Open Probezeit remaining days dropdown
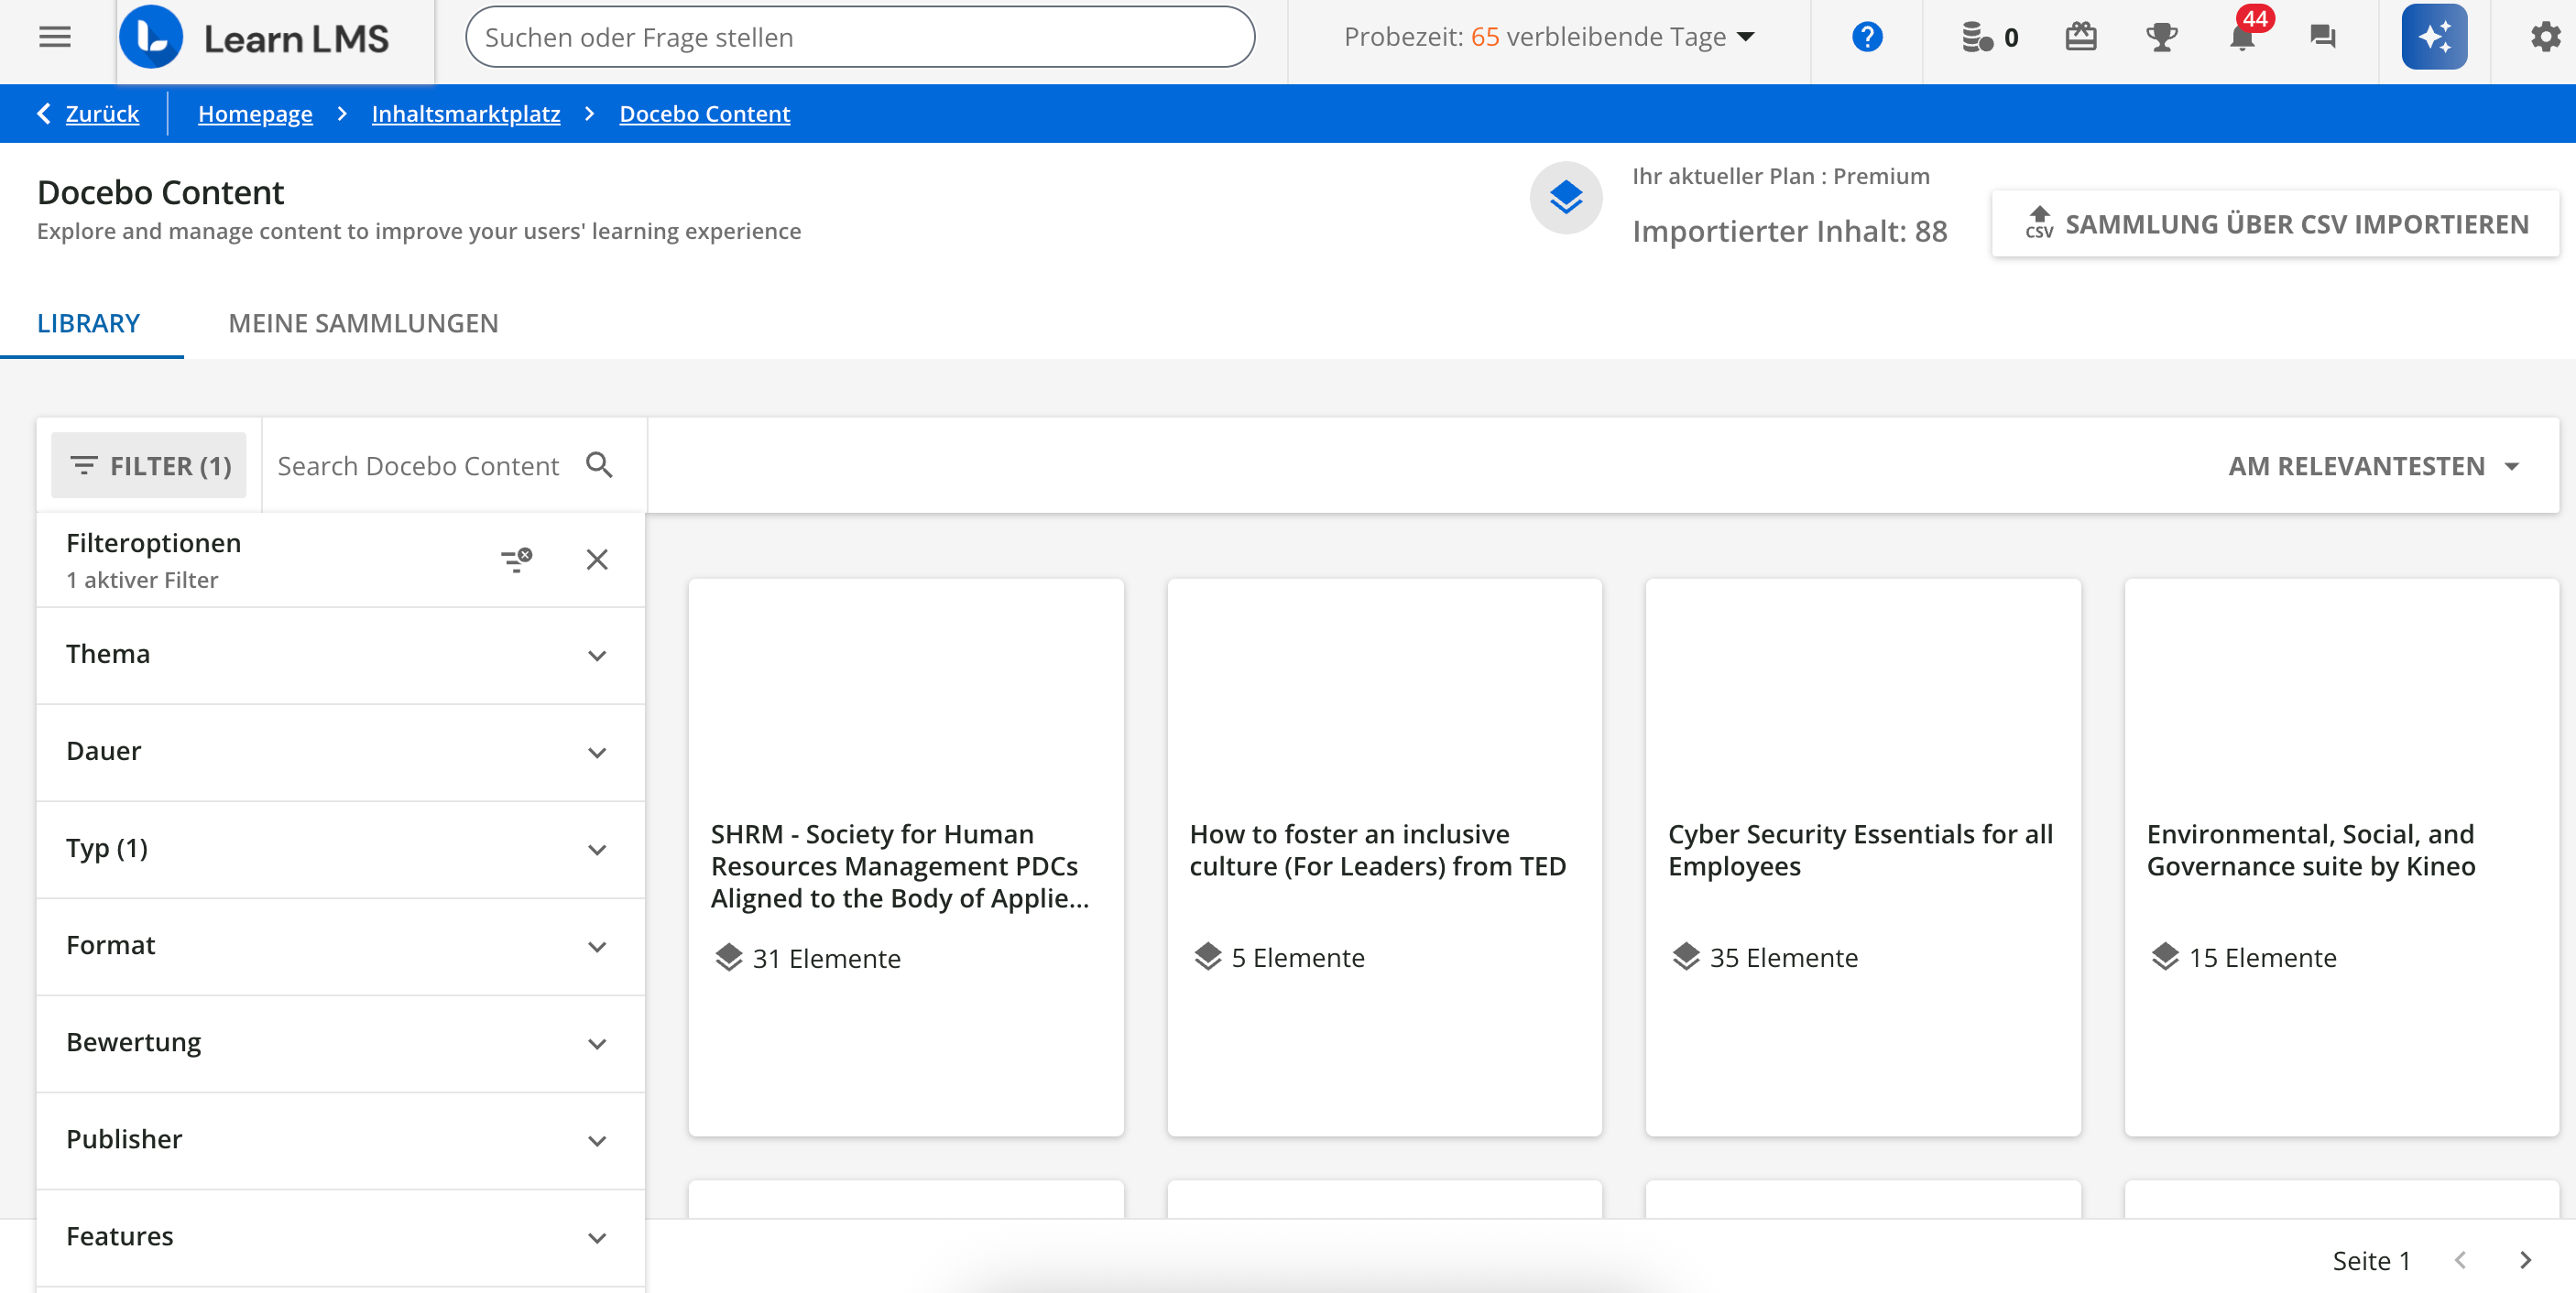 [x=1549, y=38]
